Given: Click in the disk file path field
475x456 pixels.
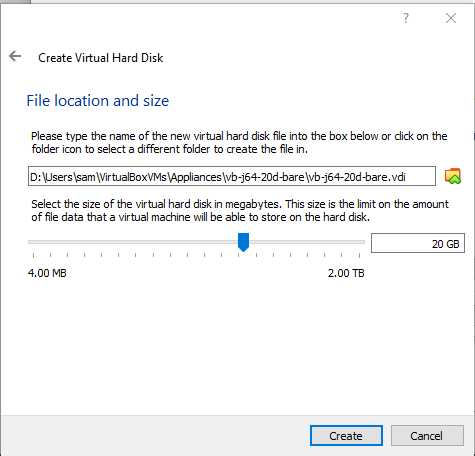Looking at the screenshot, I should [232, 176].
